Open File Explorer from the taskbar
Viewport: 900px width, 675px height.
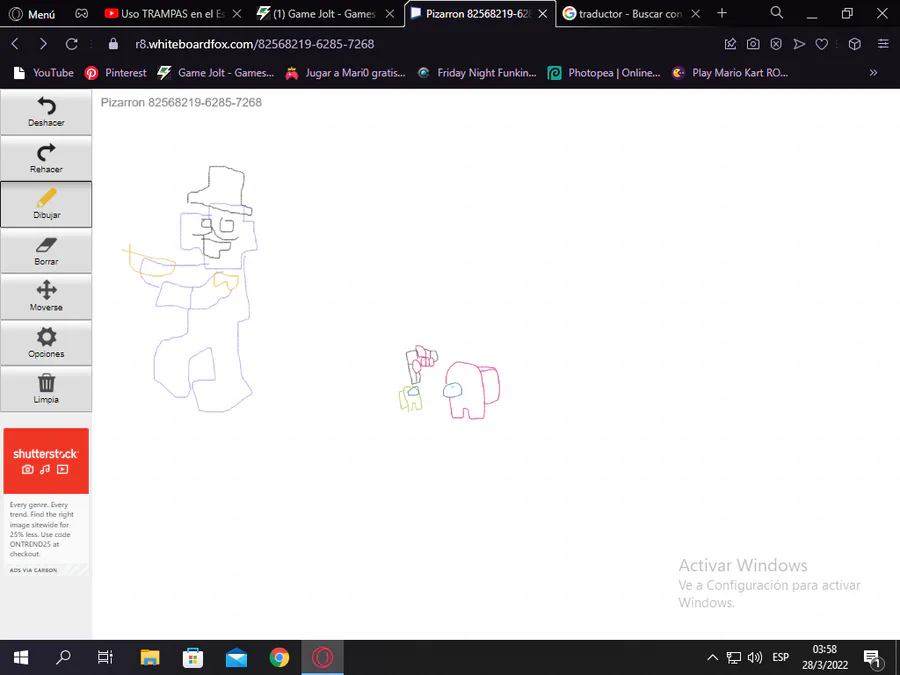tap(150, 657)
